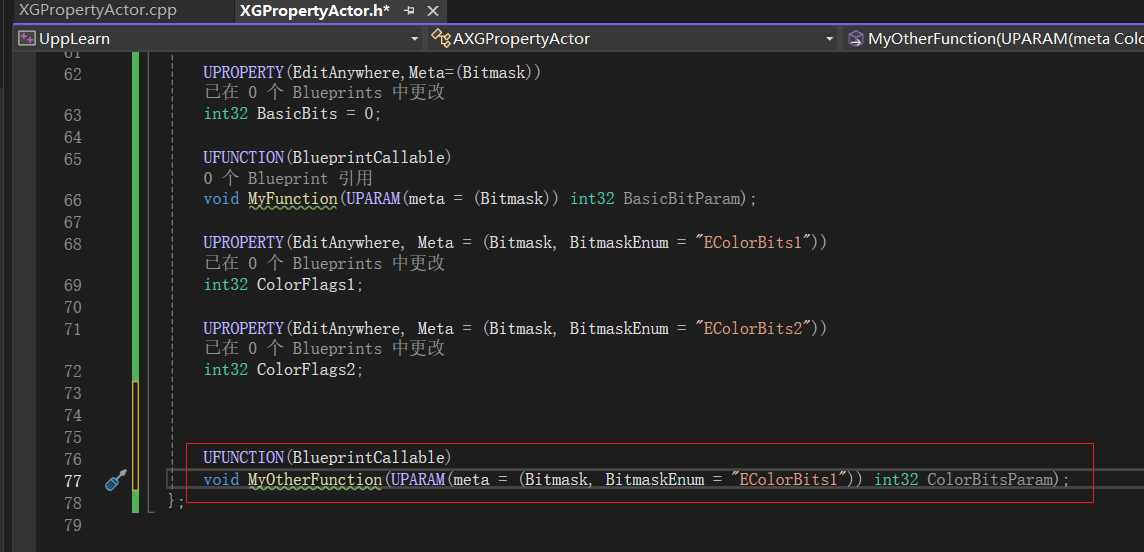
Task: Click line number 63 in the margin
Action: click(x=73, y=115)
